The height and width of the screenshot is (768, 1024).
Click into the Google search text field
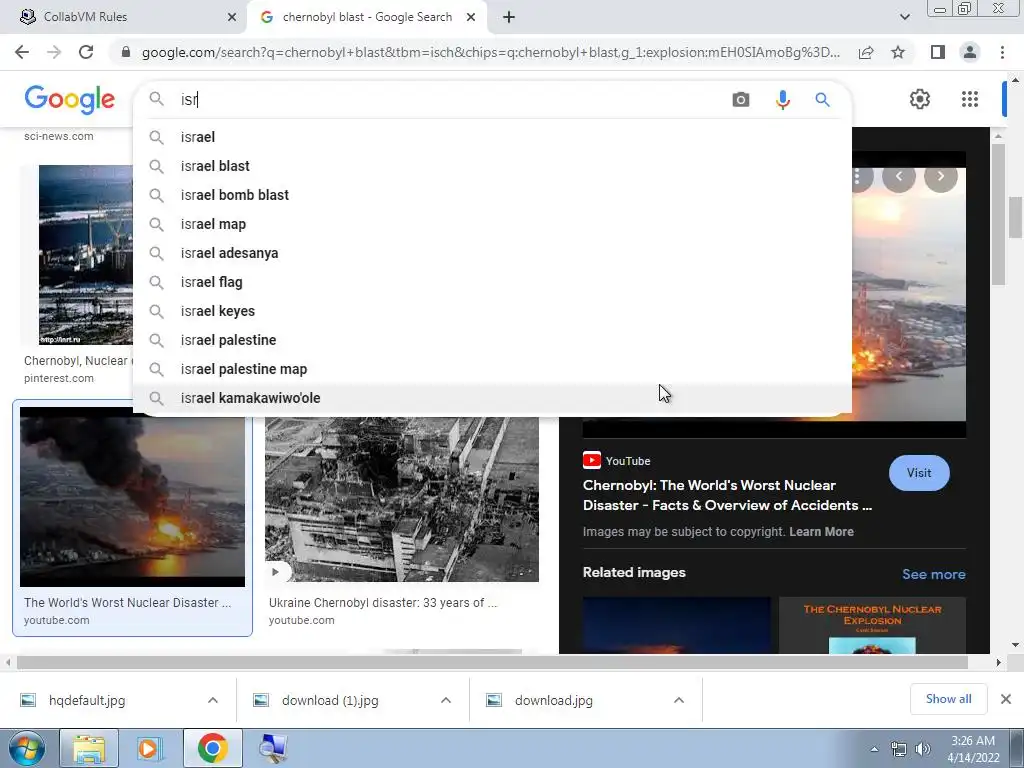pyautogui.click(x=451, y=99)
